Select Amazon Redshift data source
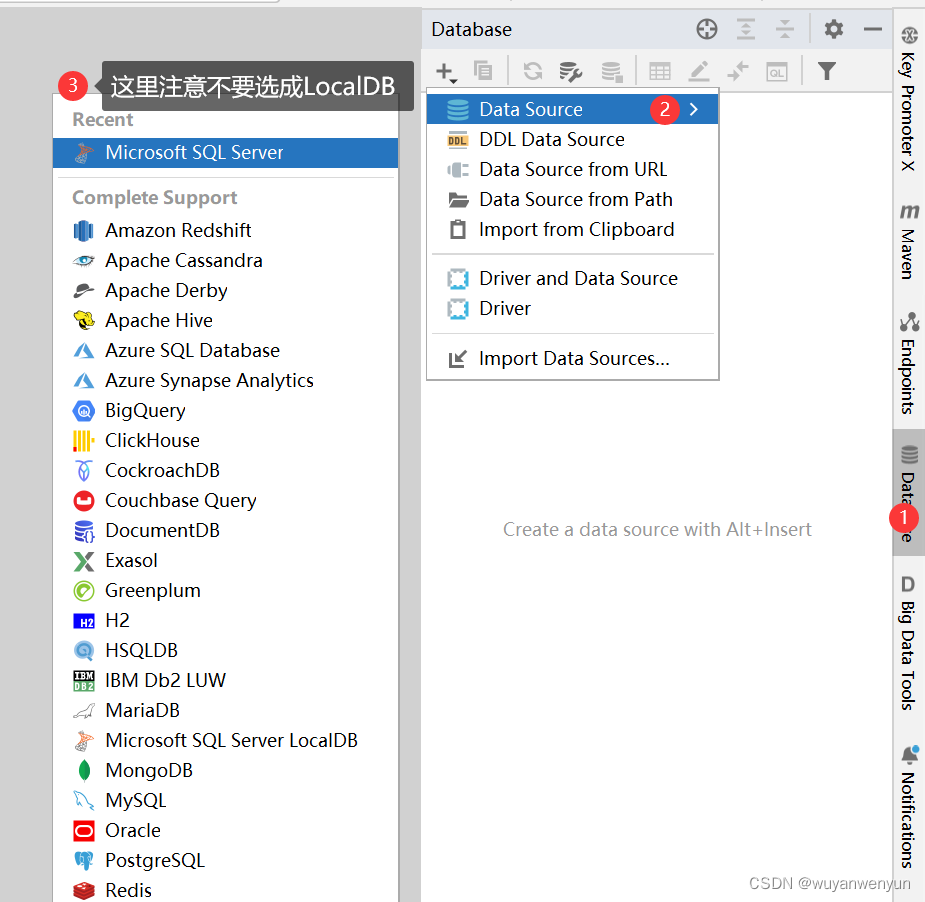Viewport: 925px width, 902px height. coord(225,230)
